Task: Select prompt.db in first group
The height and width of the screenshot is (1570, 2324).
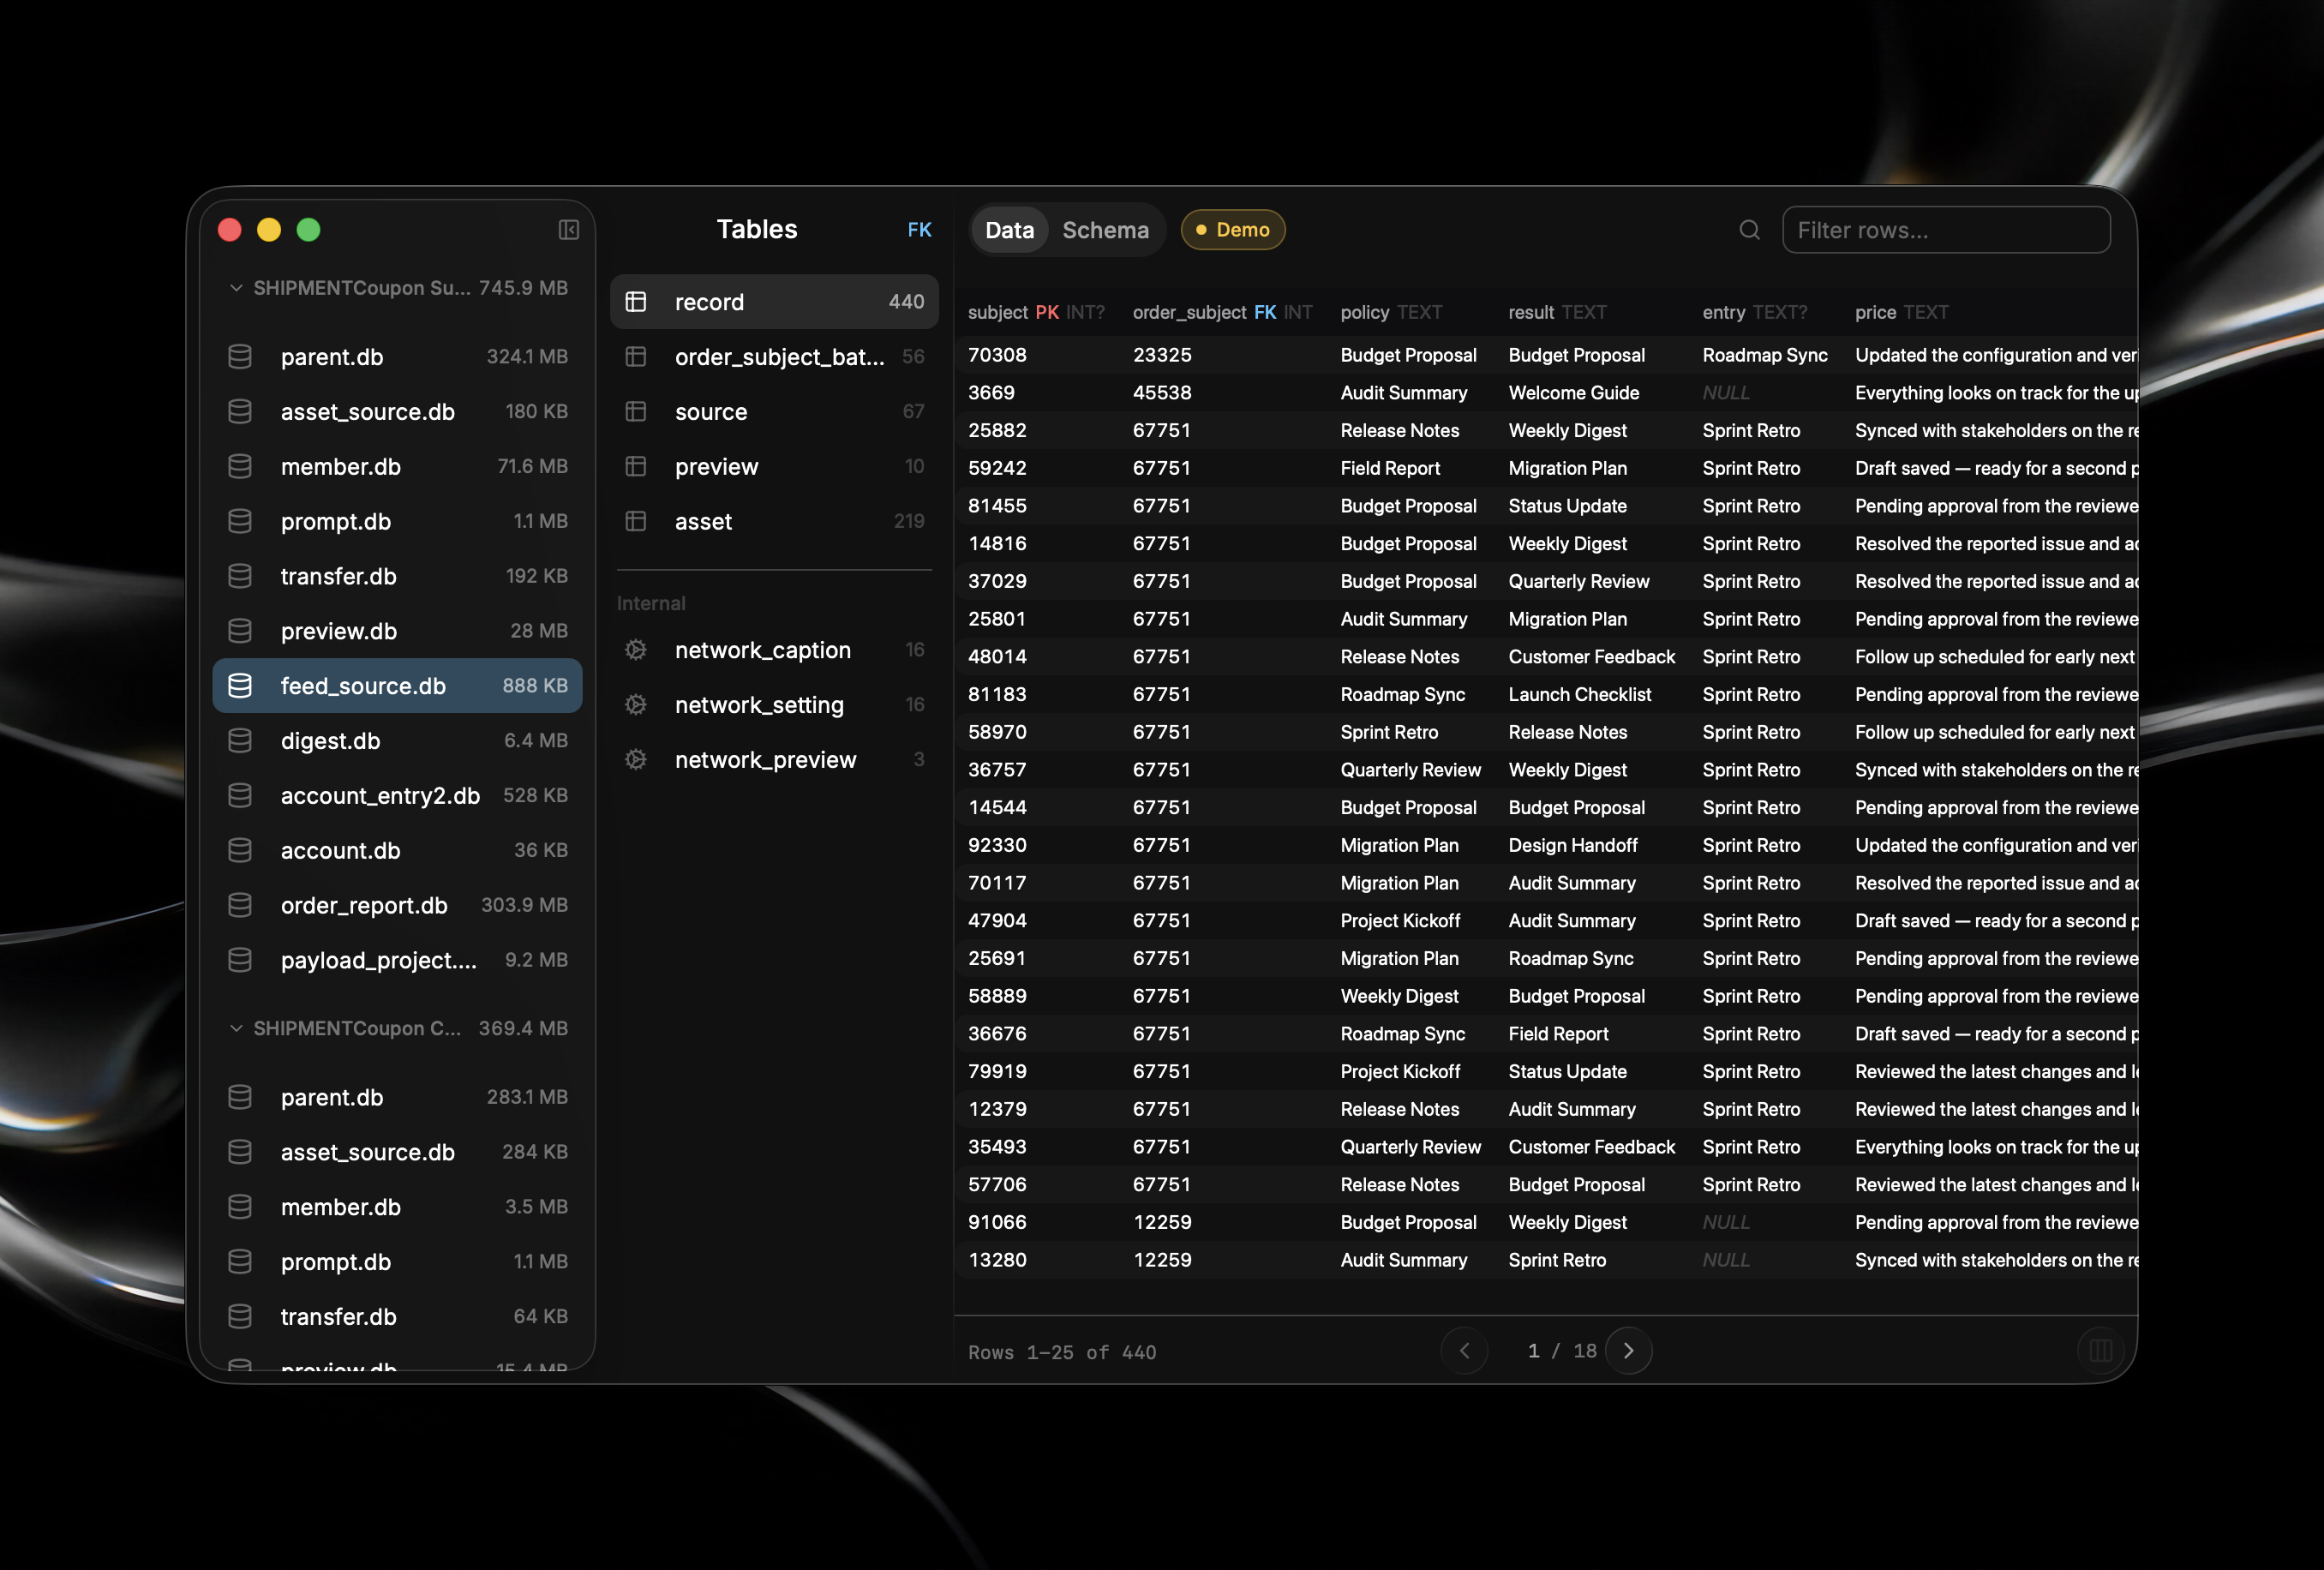Action: tap(398, 521)
